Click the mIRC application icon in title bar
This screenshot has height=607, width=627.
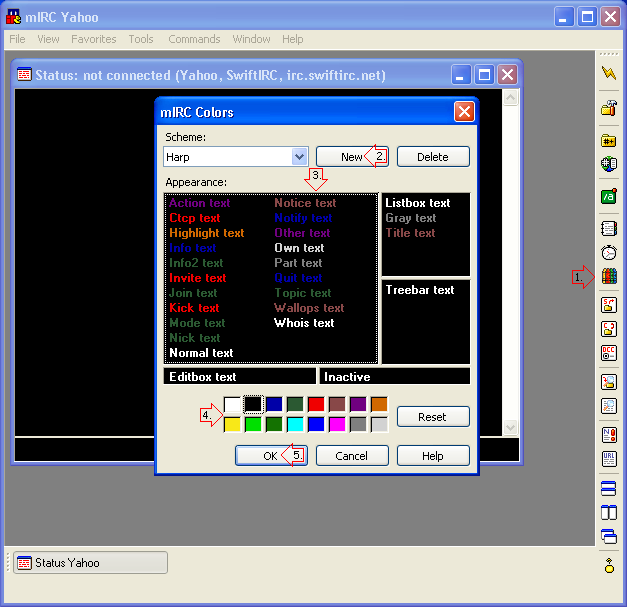[13, 17]
